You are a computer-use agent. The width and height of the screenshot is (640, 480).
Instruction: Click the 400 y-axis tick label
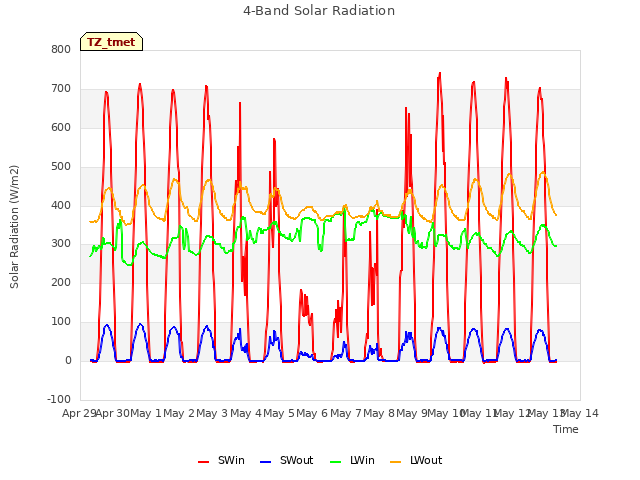61,205
